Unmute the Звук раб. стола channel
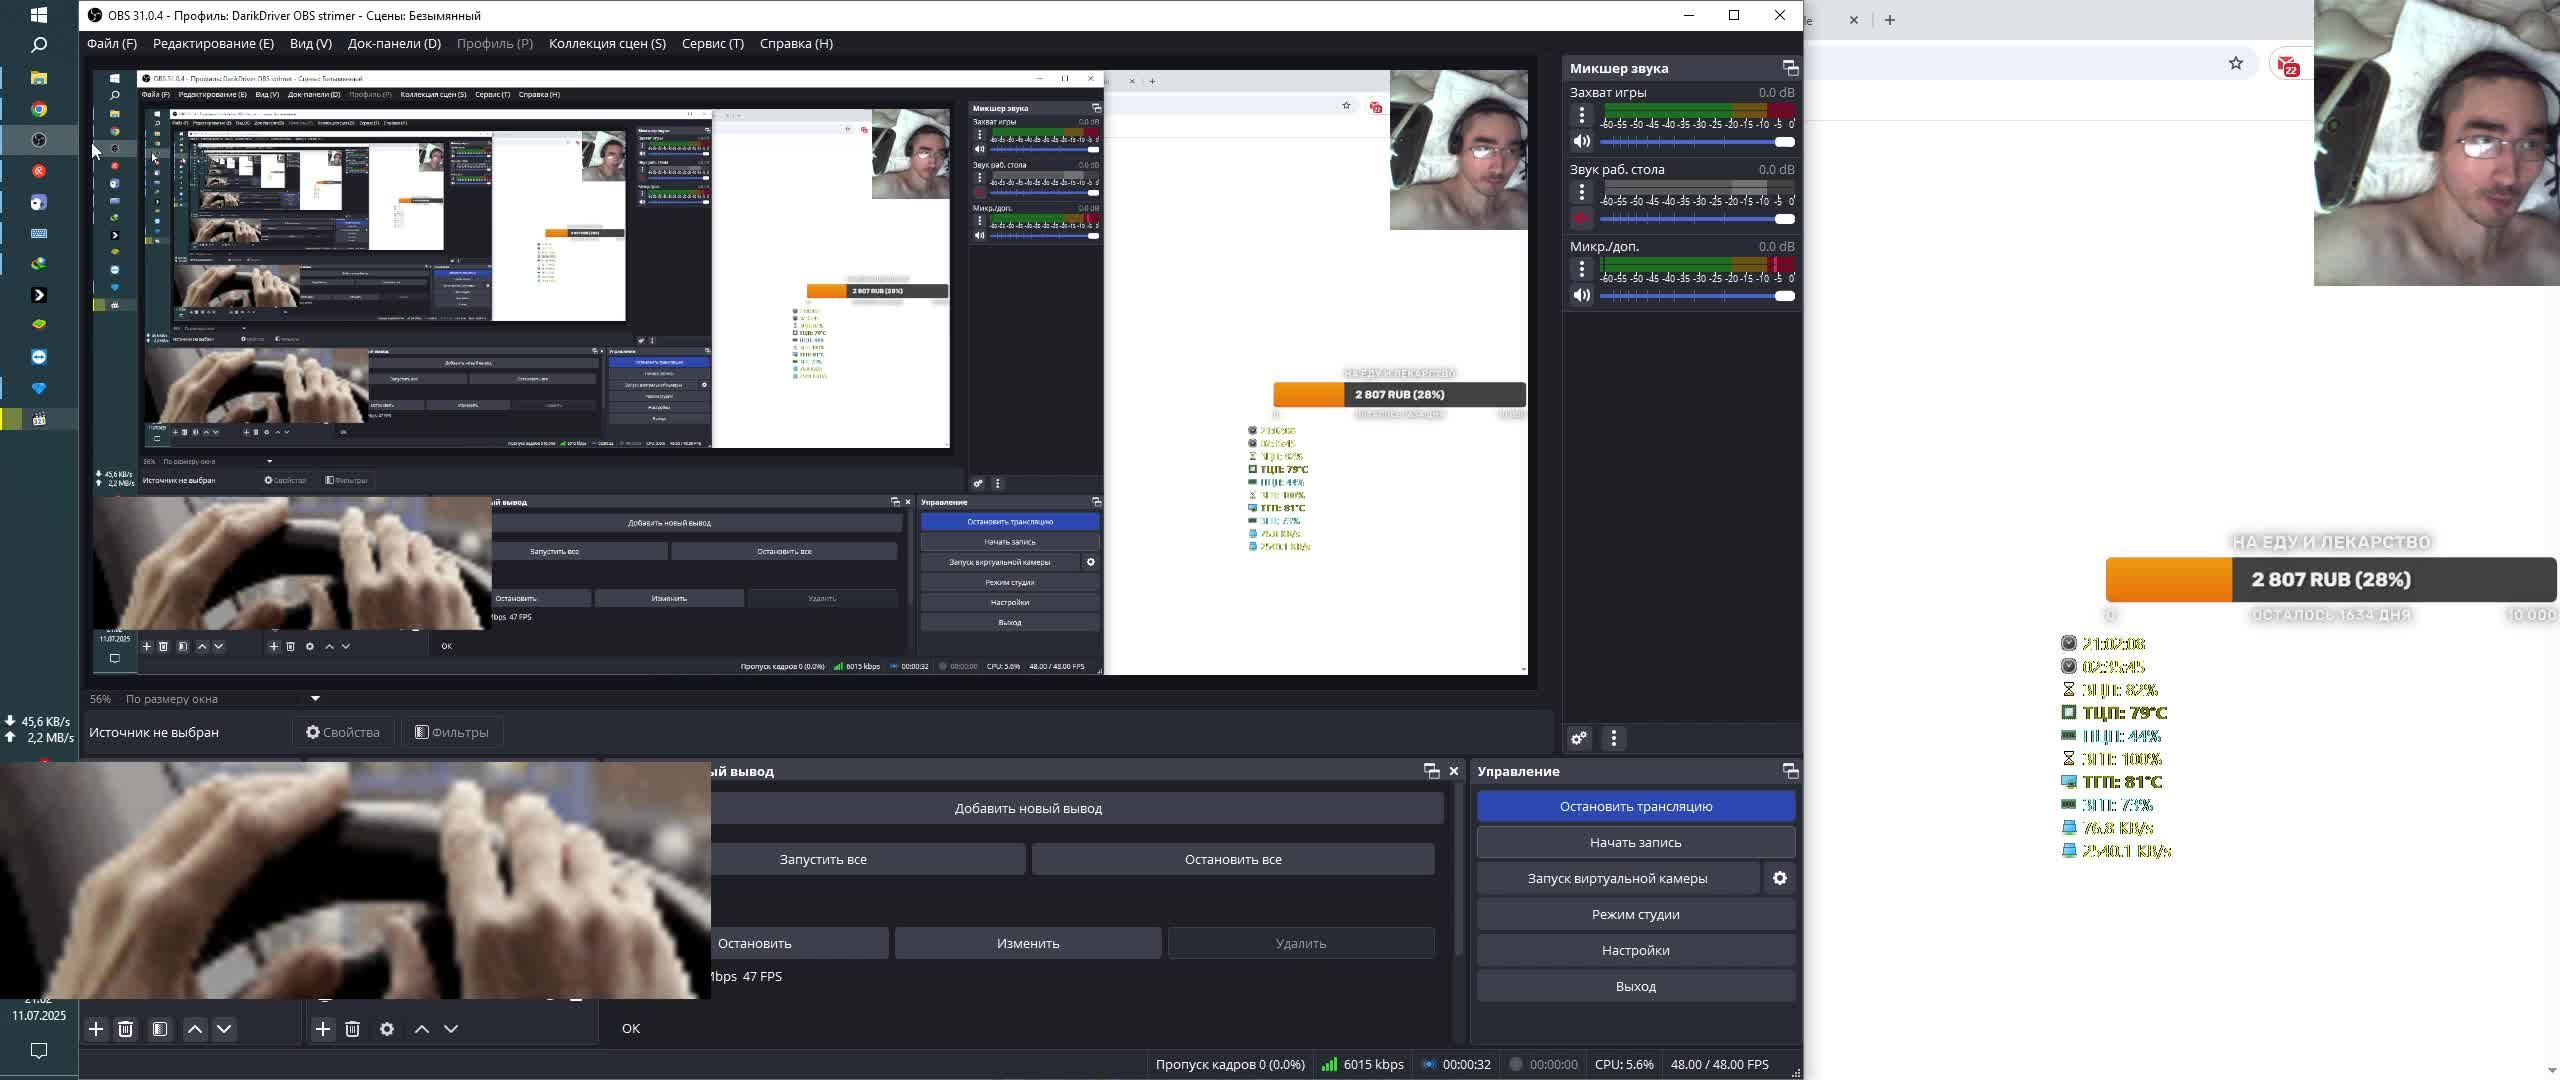The image size is (2560, 1080). 1581,219
